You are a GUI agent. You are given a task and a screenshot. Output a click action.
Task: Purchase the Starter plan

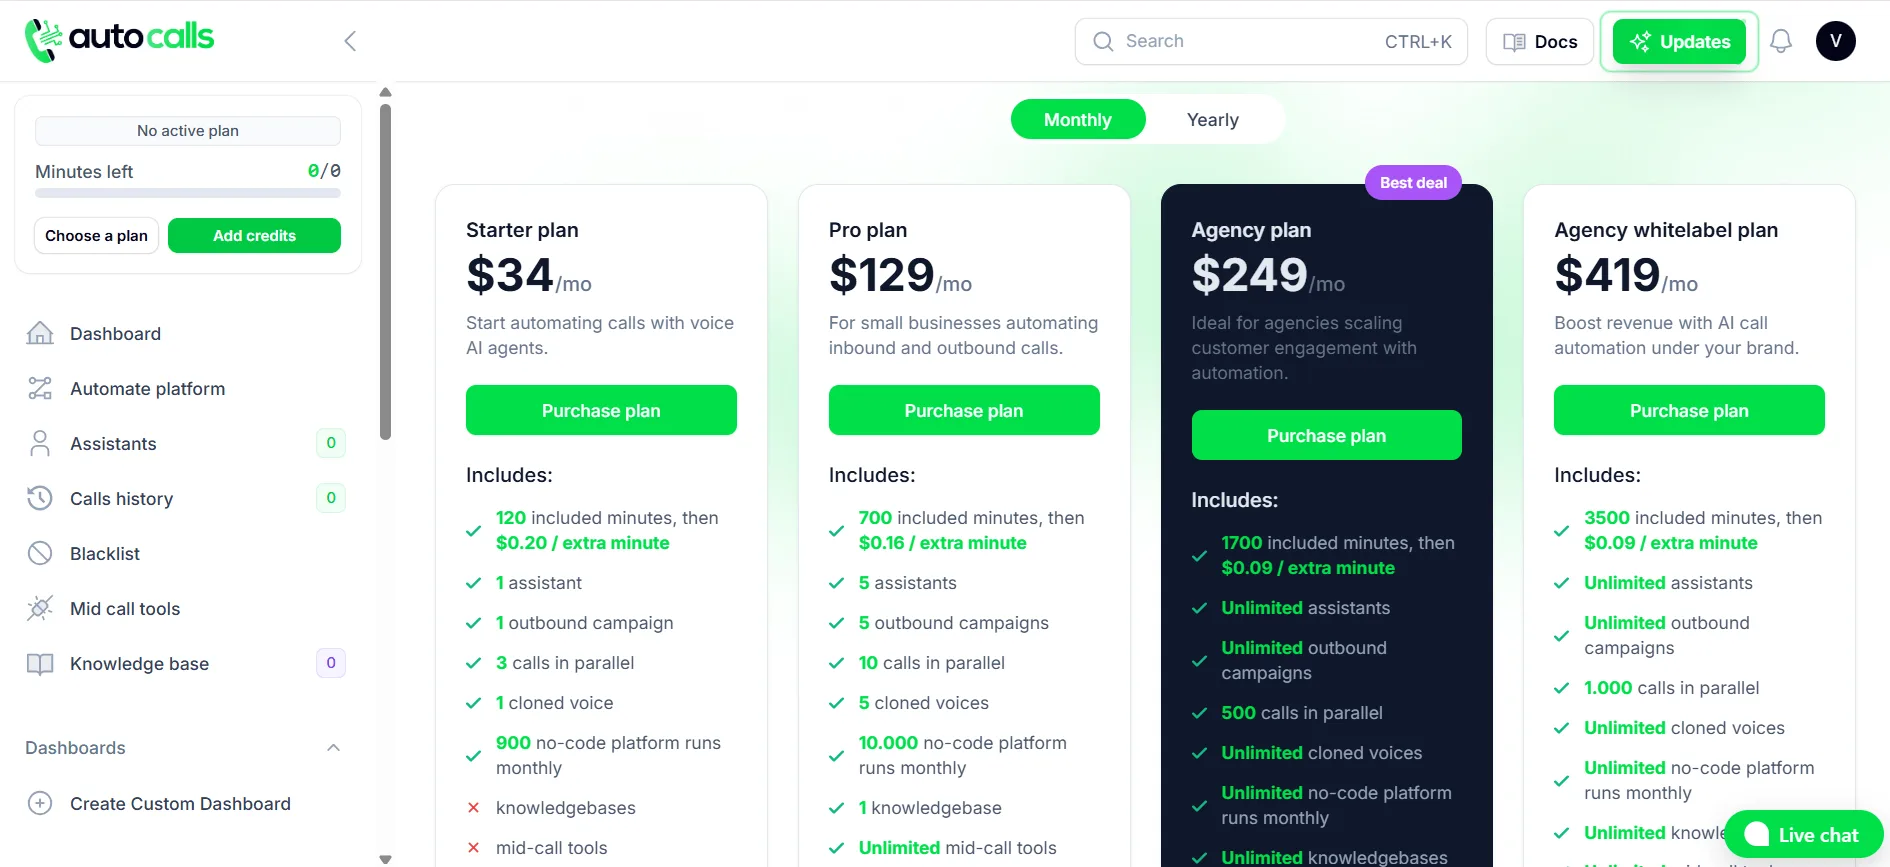(x=601, y=410)
